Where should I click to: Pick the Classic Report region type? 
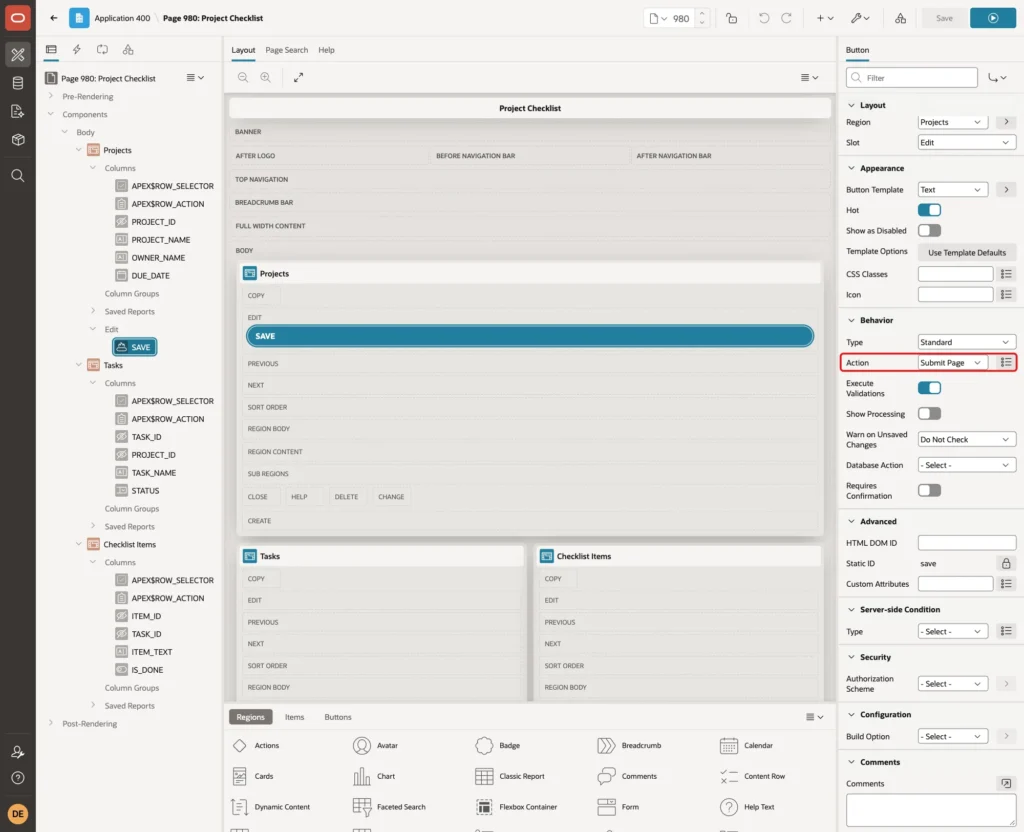click(510, 776)
